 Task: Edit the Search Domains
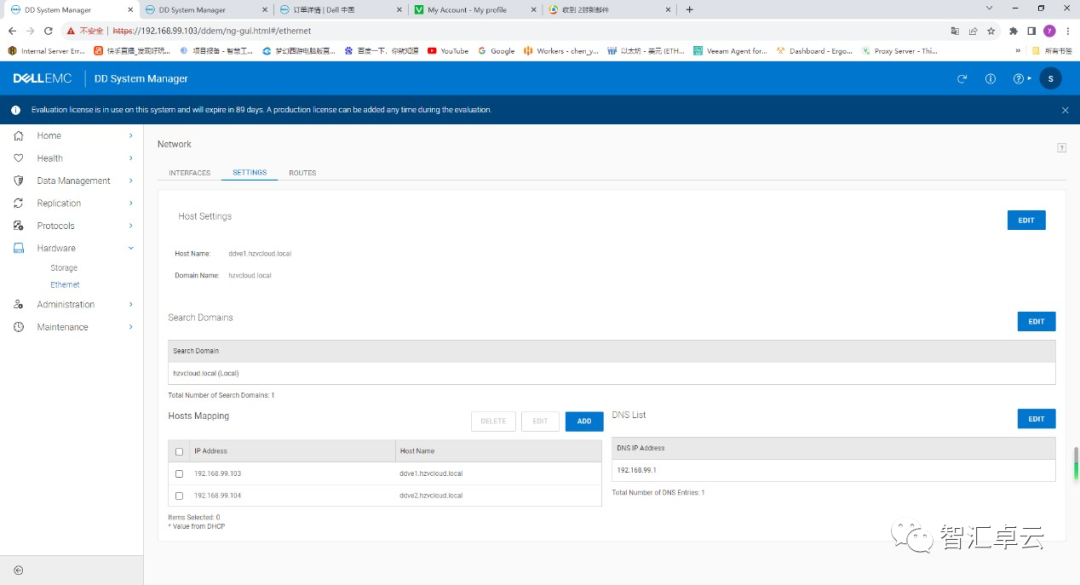[x=1036, y=322]
